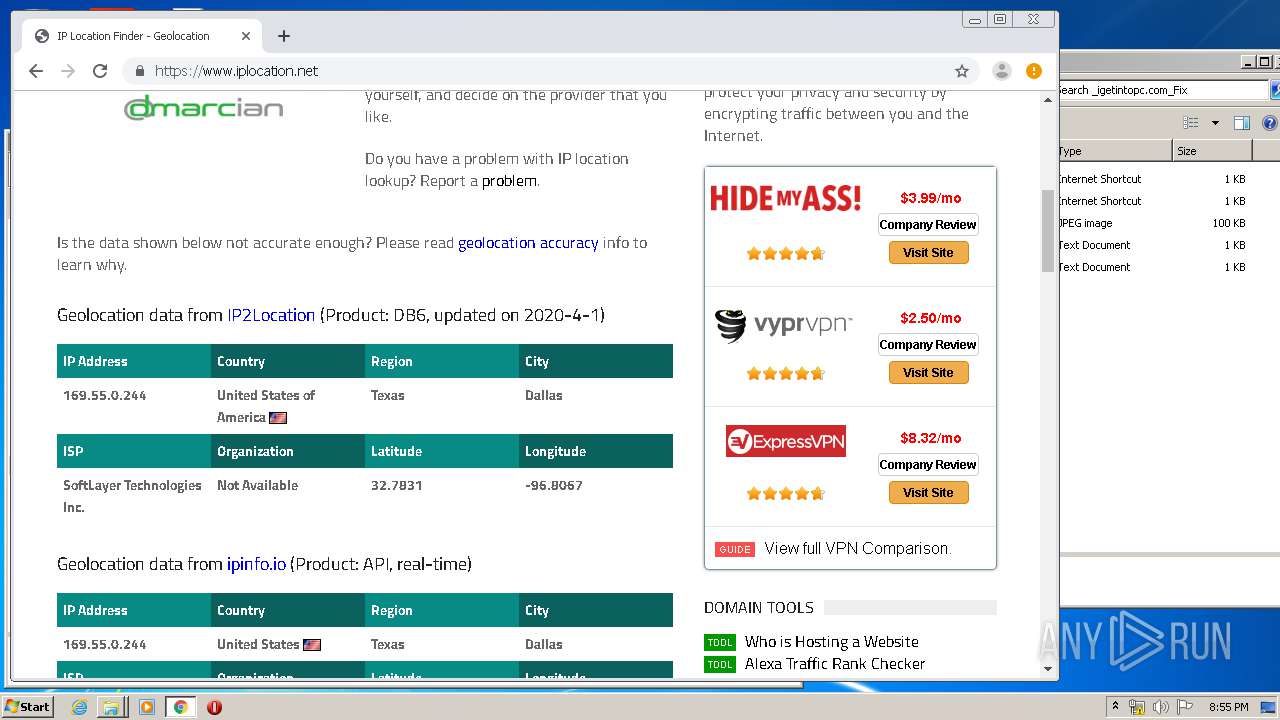Screen dimensions: 1280x720
Task: Bookmark this page with the star icon
Action: pyautogui.click(x=962, y=71)
